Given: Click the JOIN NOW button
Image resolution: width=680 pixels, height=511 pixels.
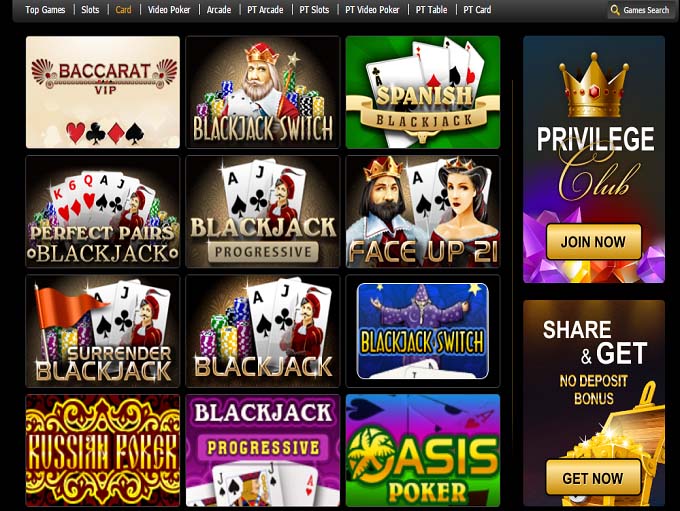Looking at the screenshot, I should pos(593,242).
